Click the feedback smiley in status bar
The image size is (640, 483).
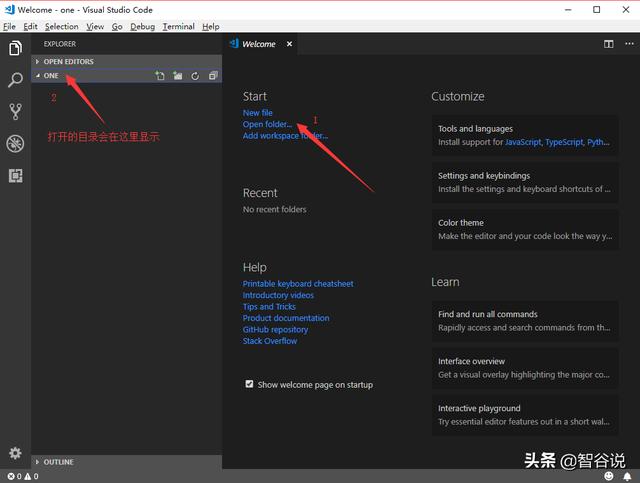point(609,476)
